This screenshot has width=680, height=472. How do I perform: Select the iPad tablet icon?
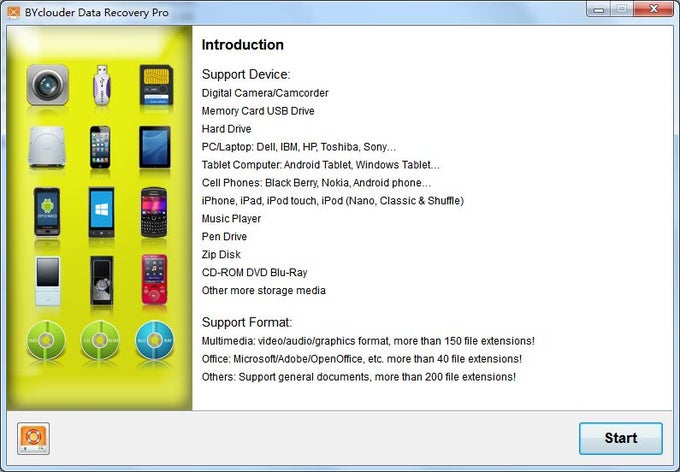pyautogui.click(x=155, y=147)
